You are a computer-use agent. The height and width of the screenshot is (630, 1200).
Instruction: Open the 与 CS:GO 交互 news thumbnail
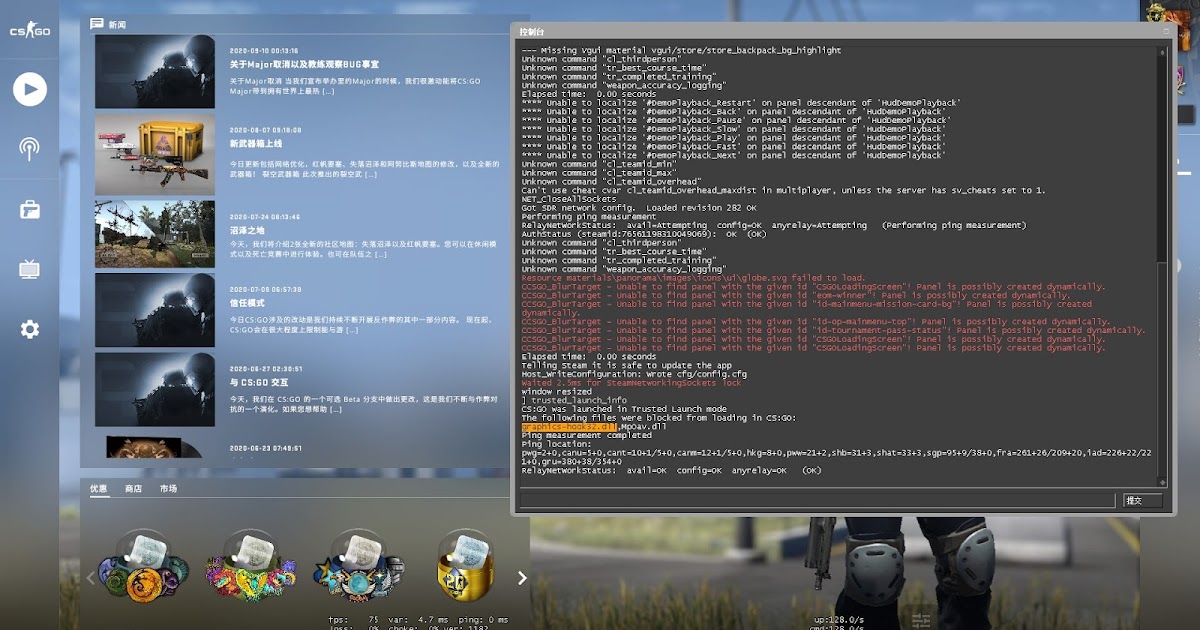click(155, 389)
